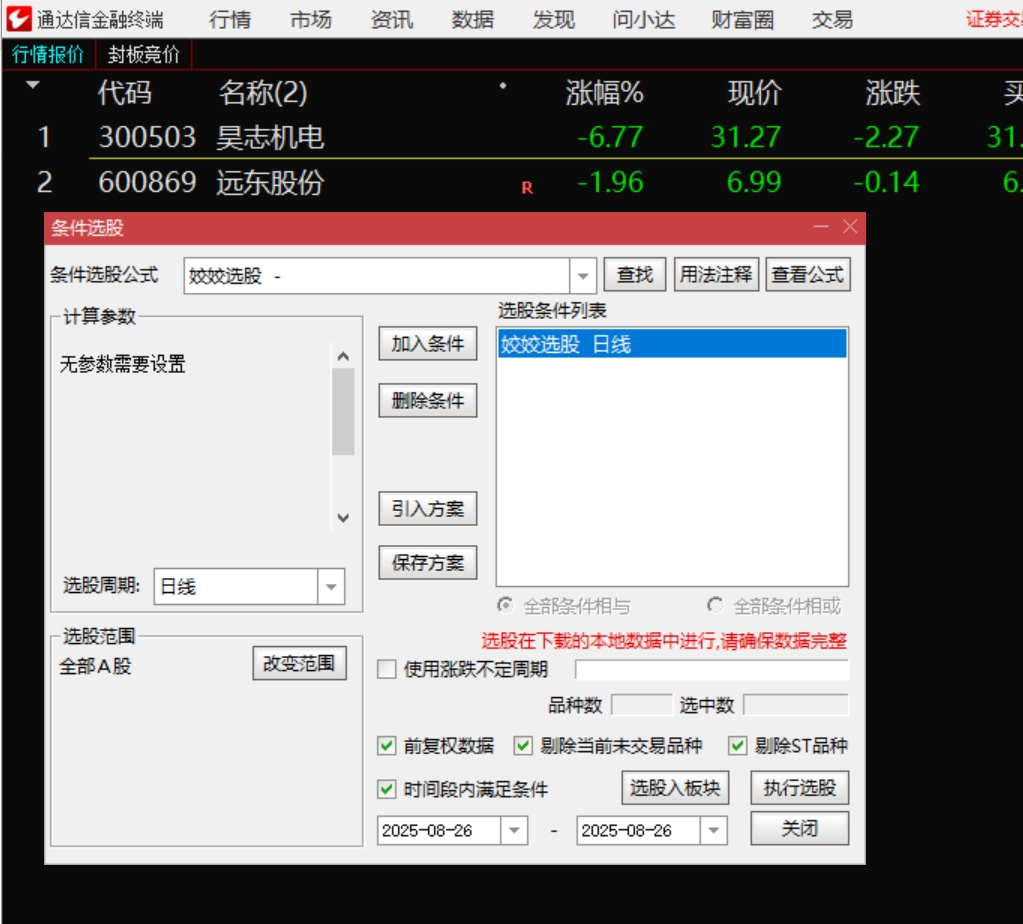Screen dimensions: 1023x924
Task: Select 姣姣选股 日线 in condition list
Action: [x=672, y=344]
